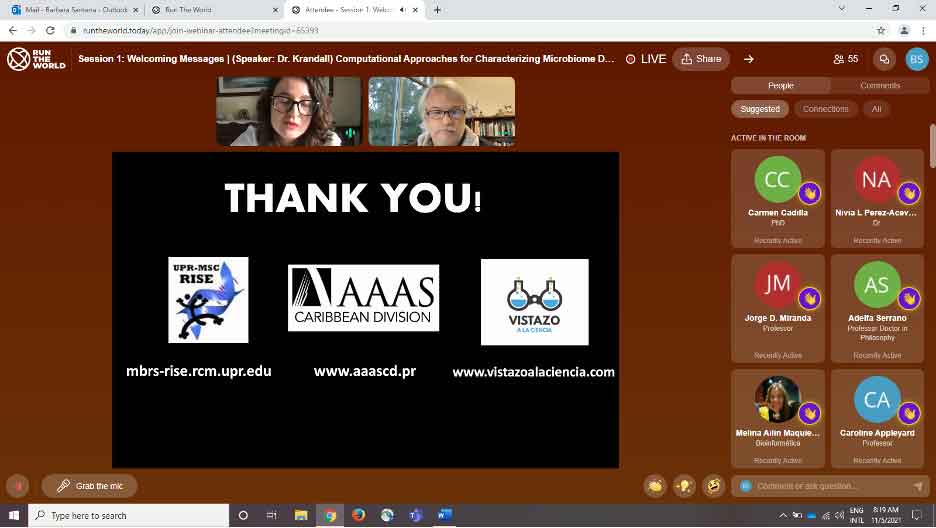The height and width of the screenshot is (528, 936).
Task: Click the right arrow next to Share
Action: tap(748, 59)
